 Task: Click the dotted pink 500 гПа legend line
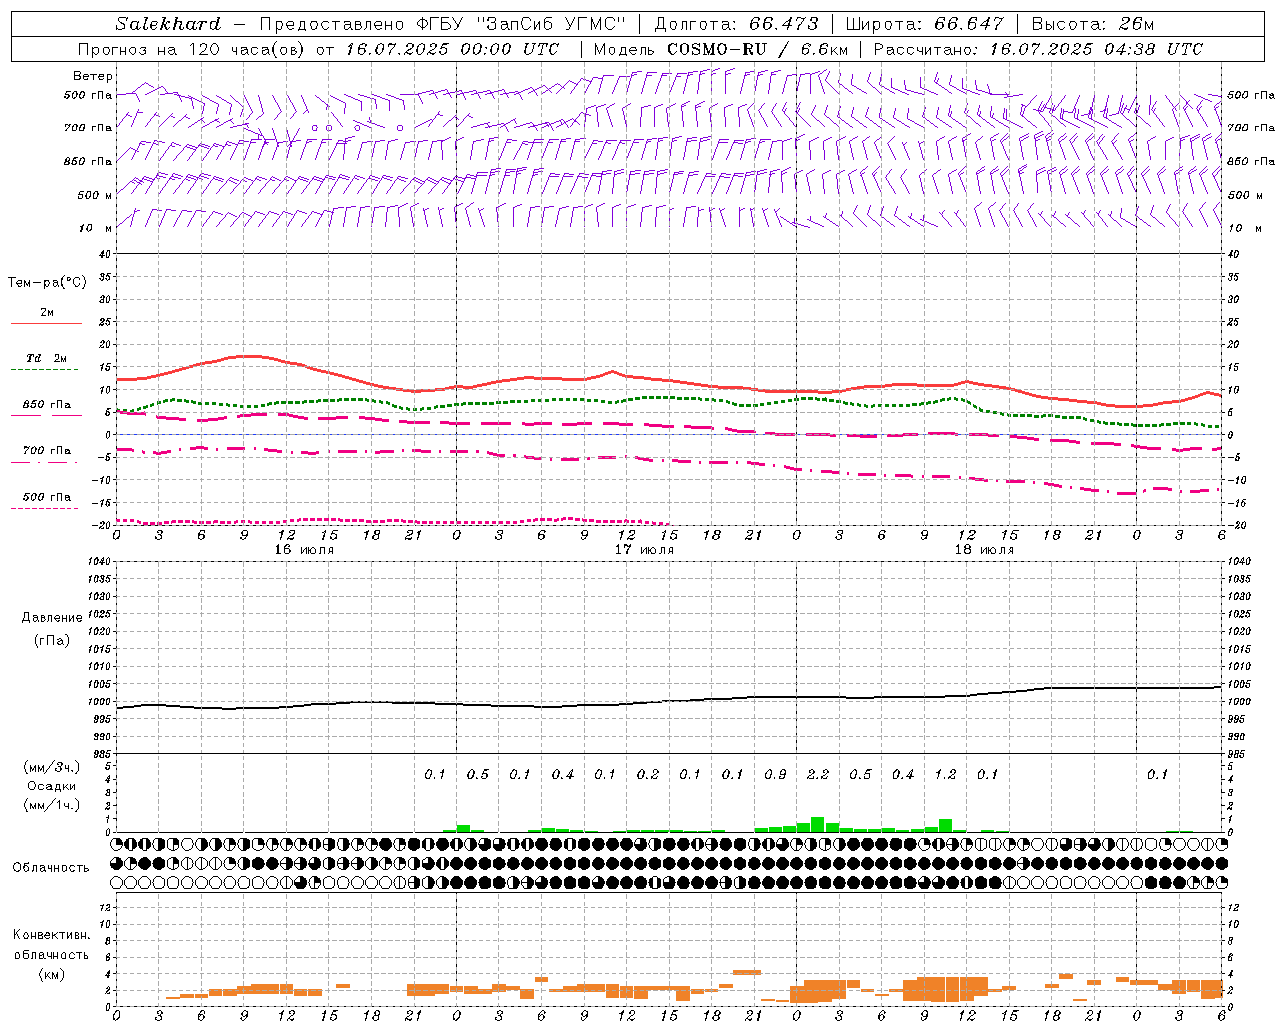[x=44, y=508]
